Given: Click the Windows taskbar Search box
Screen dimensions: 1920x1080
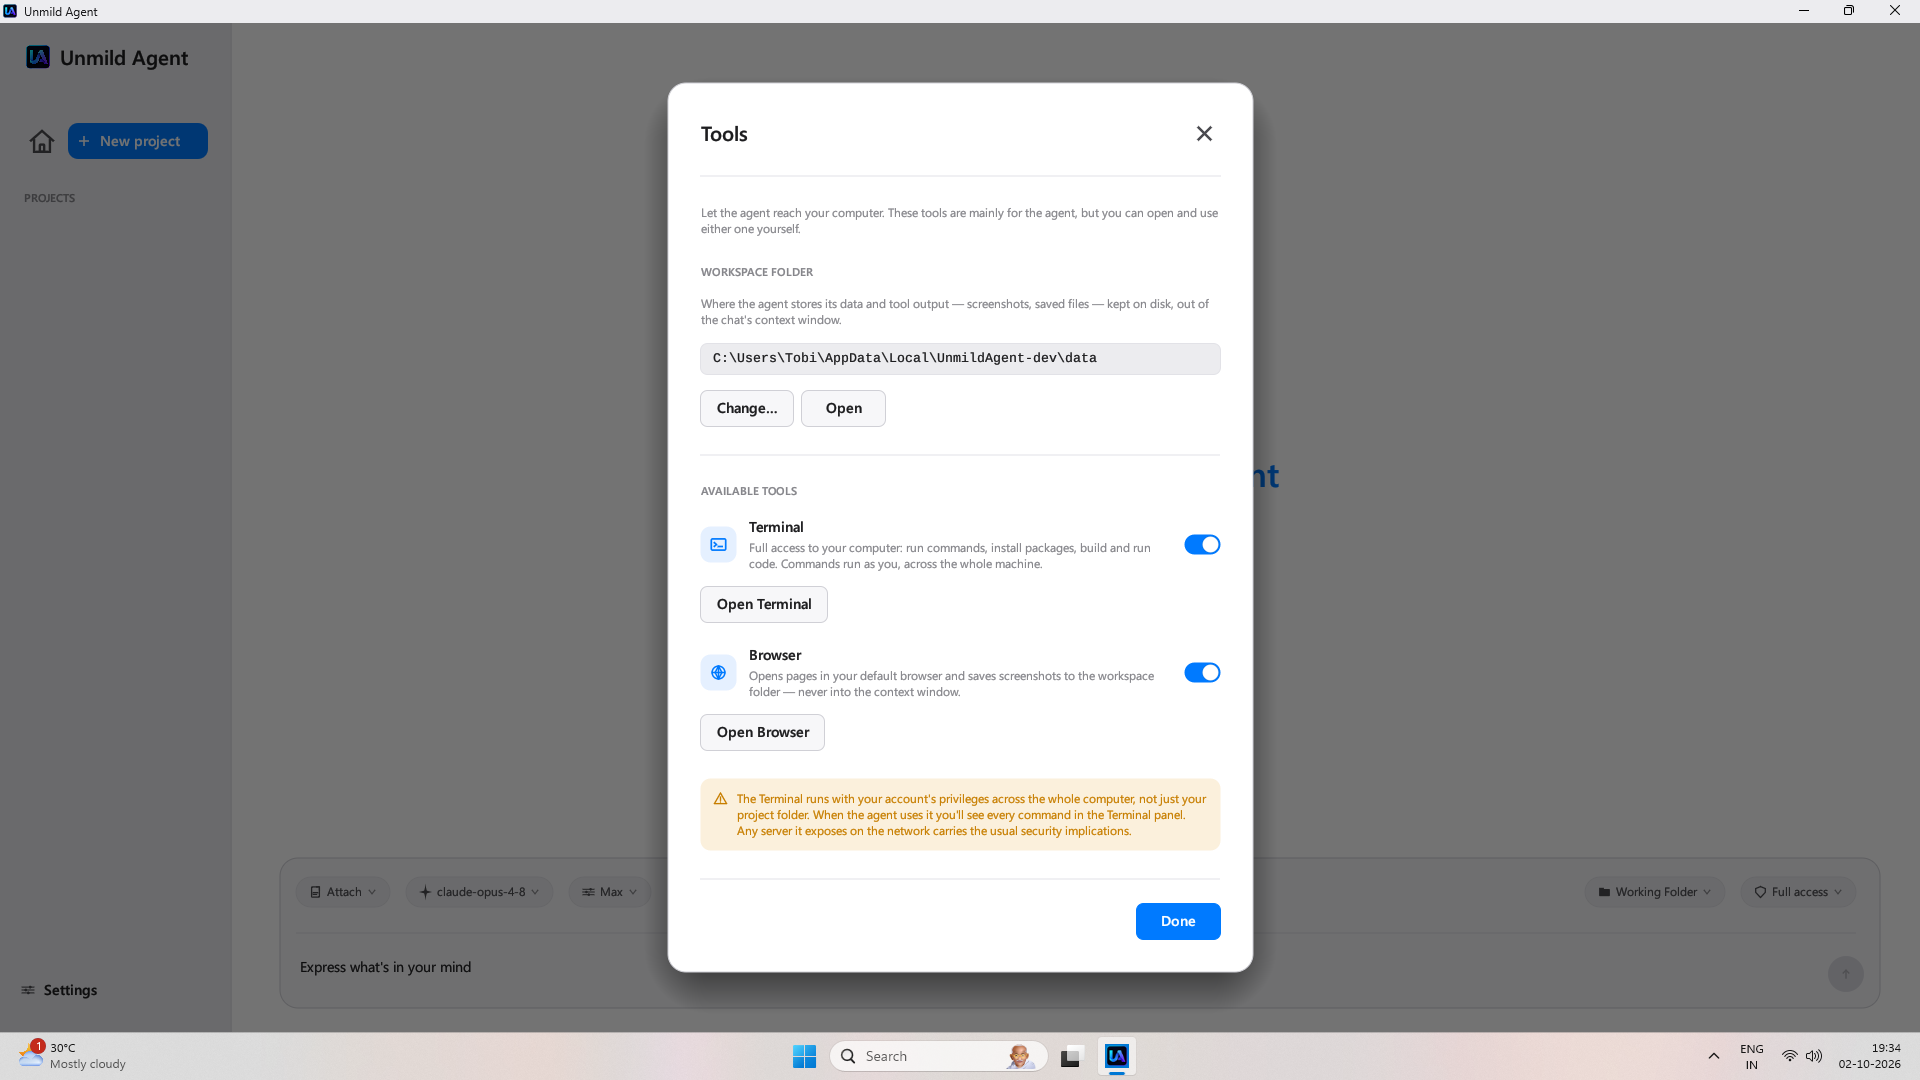Looking at the screenshot, I should (x=938, y=1056).
